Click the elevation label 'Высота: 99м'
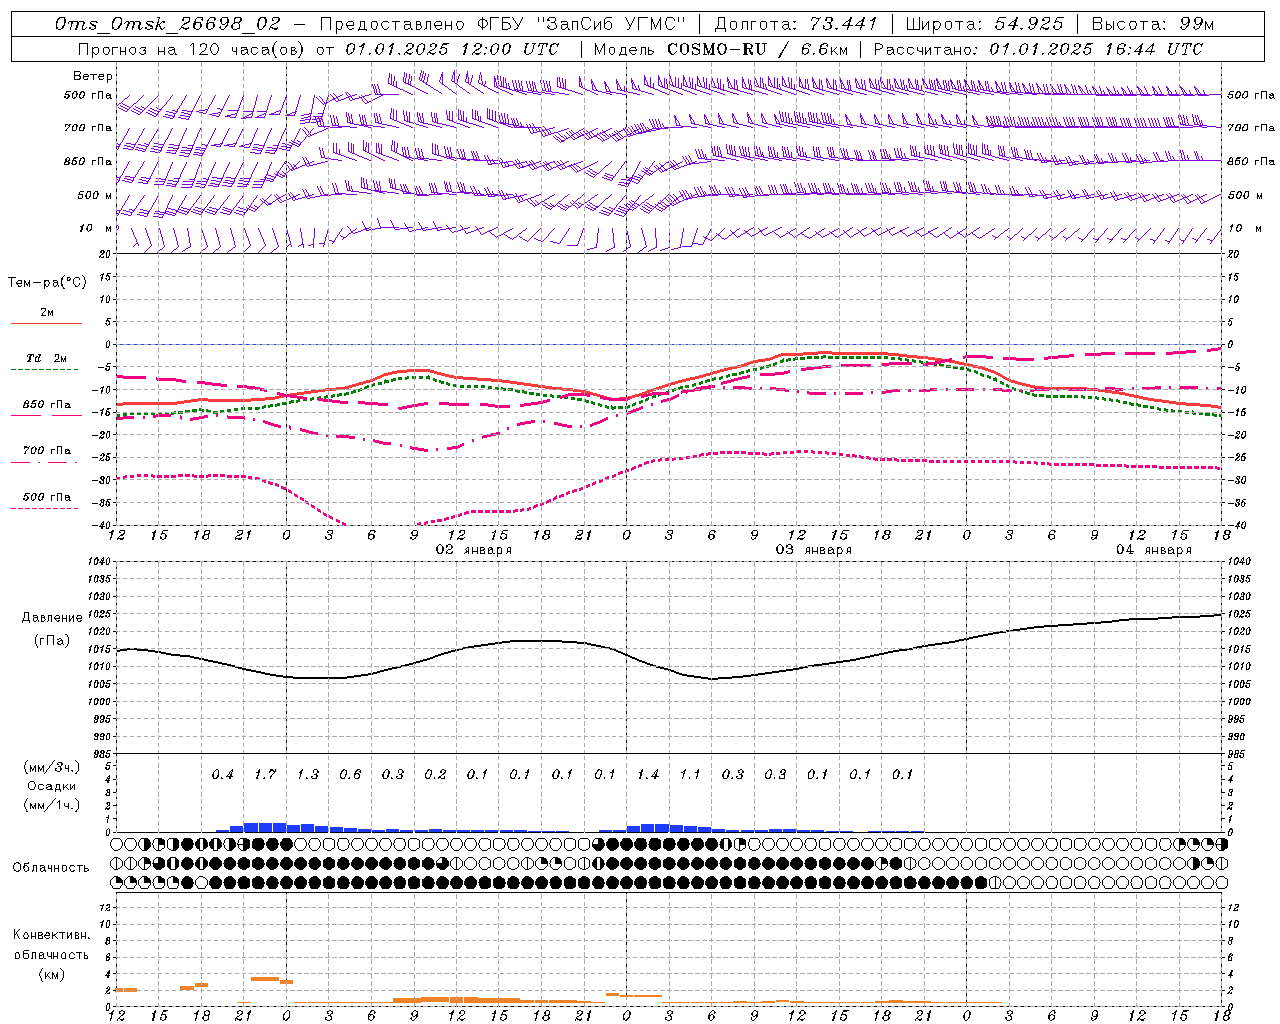 1153,24
